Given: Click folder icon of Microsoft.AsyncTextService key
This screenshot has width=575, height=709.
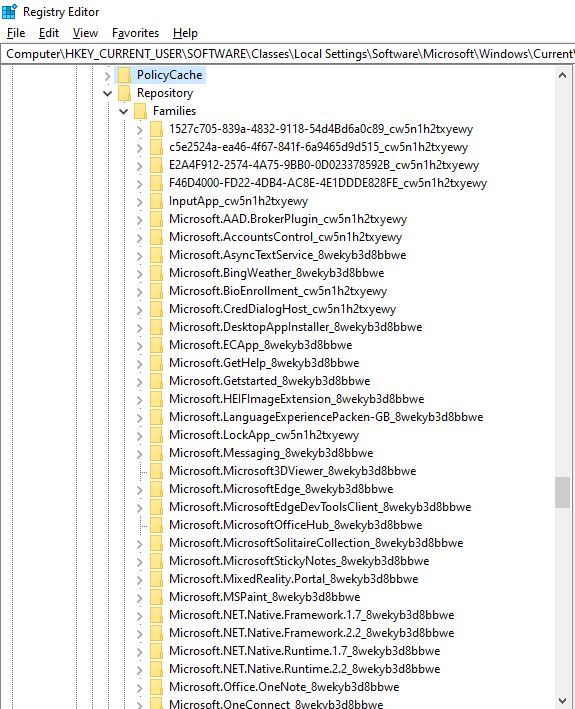Looking at the screenshot, I should [156, 255].
